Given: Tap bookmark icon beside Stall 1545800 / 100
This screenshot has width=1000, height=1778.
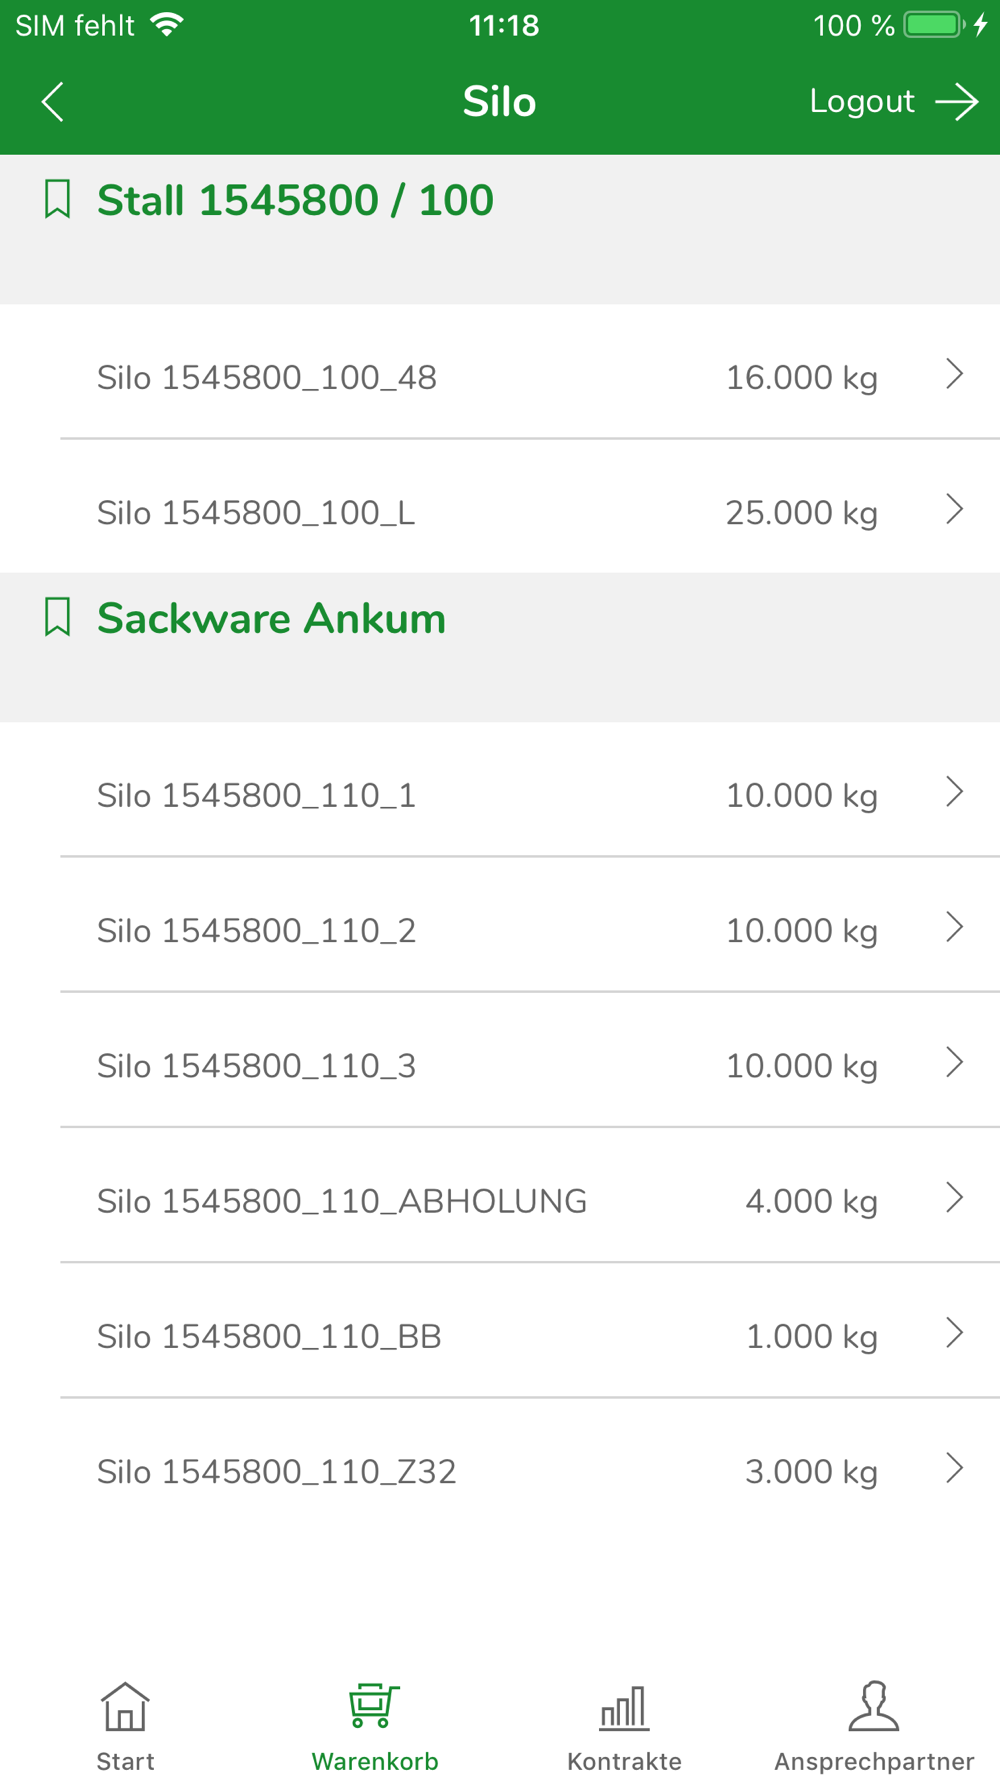Looking at the screenshot, I should click(58, 199).
